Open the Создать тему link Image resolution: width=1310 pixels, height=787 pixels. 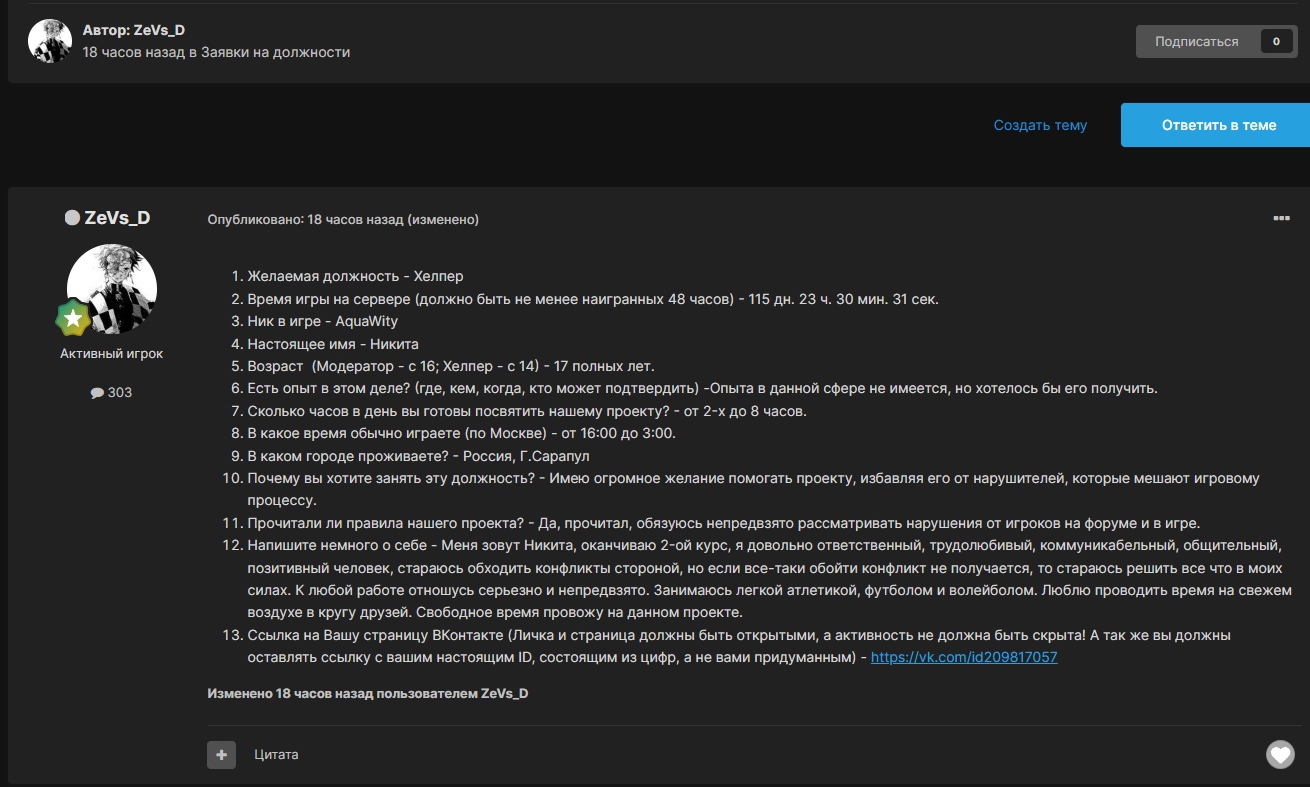coord(1040,125)
